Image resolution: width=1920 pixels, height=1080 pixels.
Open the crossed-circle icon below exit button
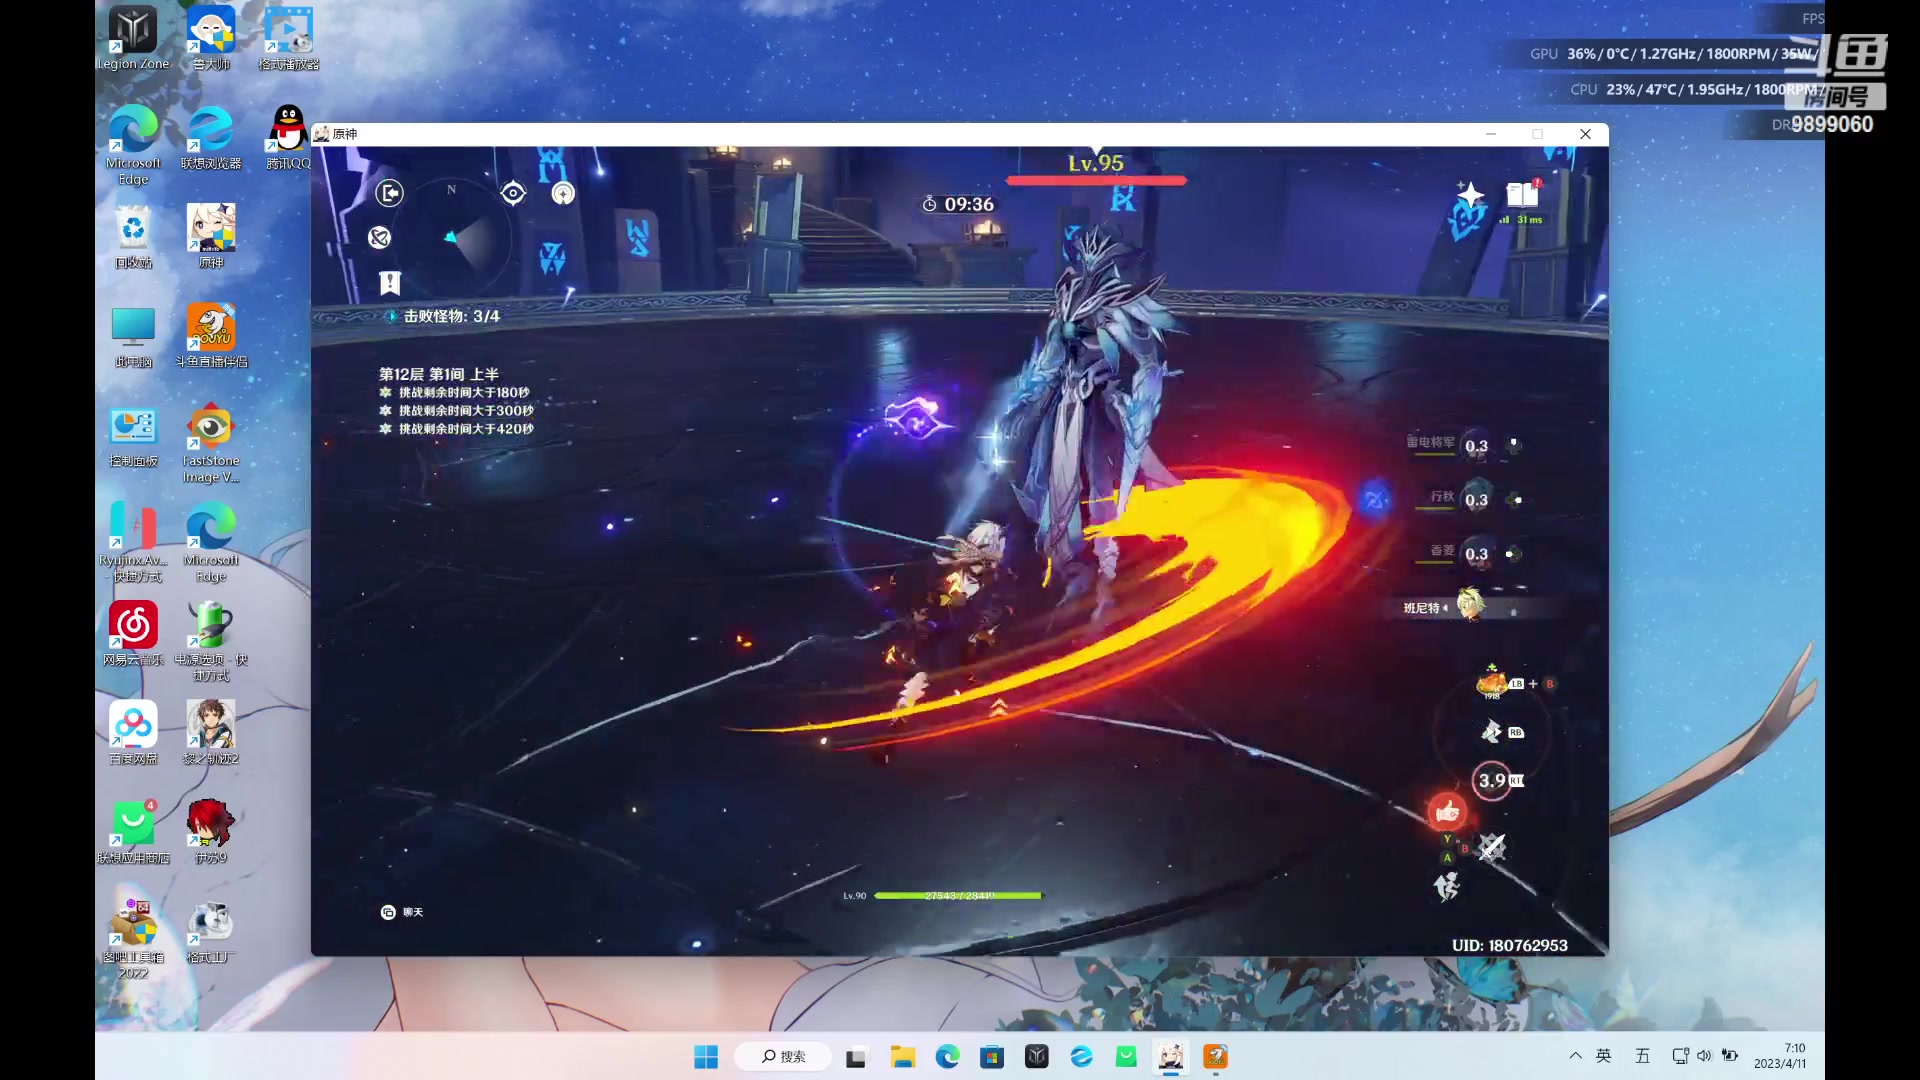(379, 237)
